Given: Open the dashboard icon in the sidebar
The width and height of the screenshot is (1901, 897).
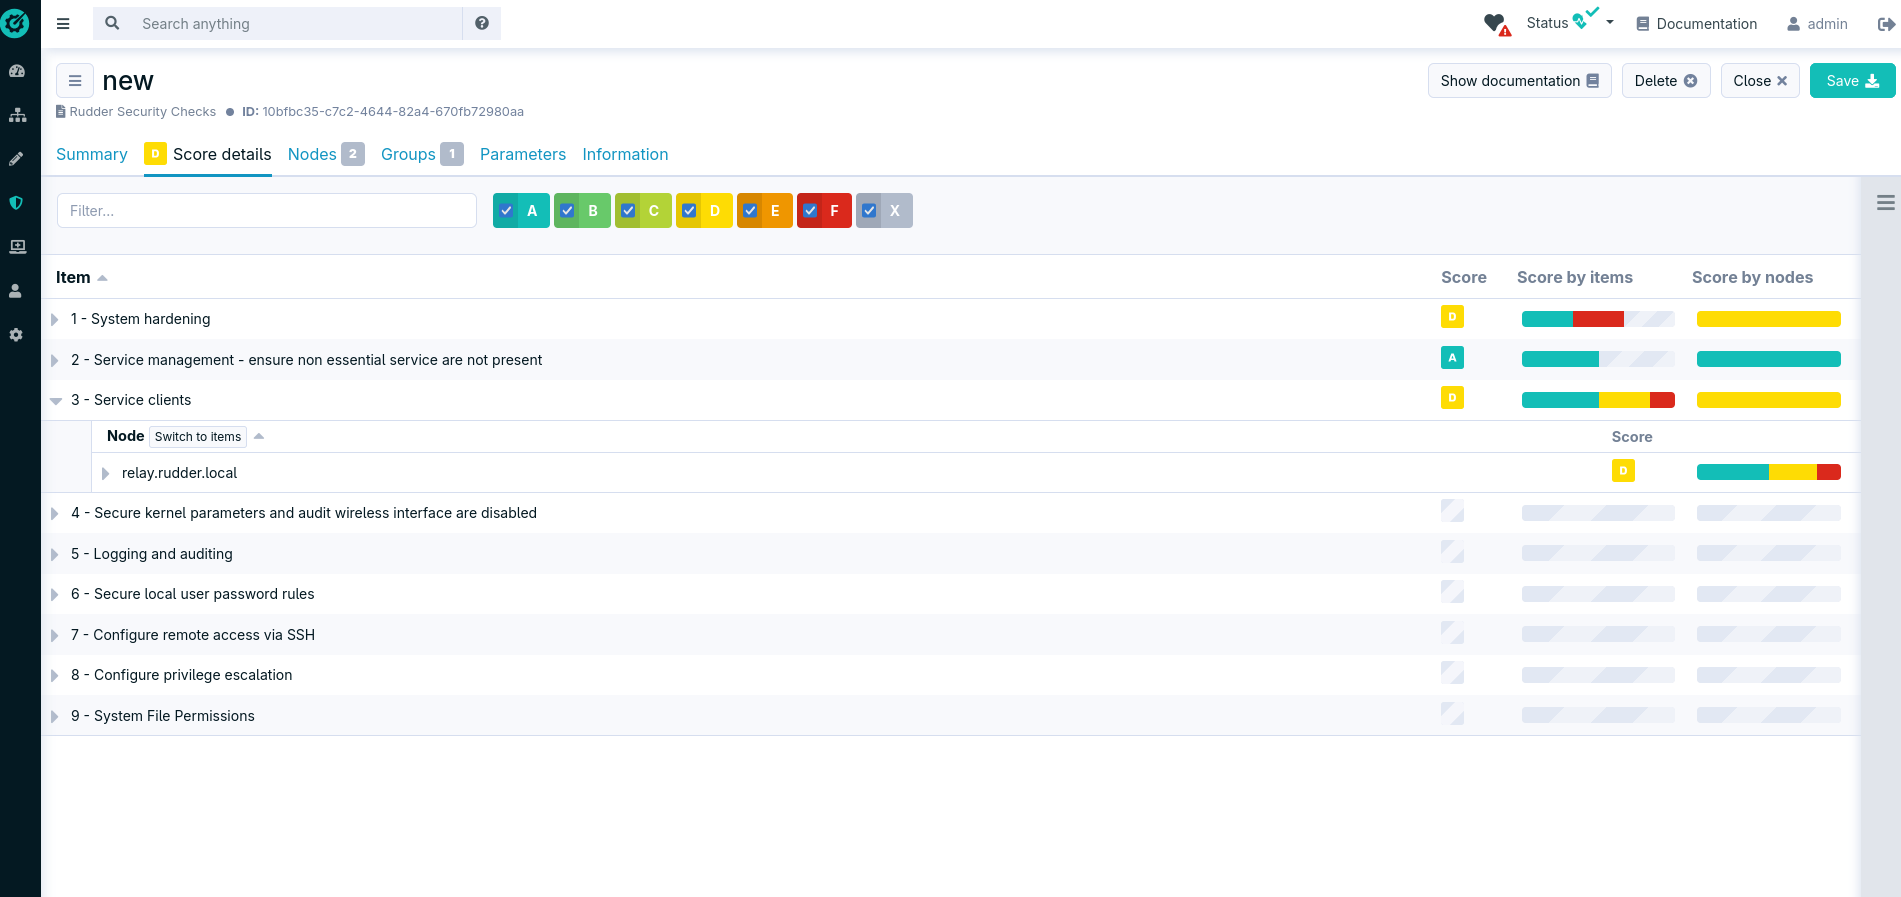Looking at the screenshot, I should coord(17,71).
